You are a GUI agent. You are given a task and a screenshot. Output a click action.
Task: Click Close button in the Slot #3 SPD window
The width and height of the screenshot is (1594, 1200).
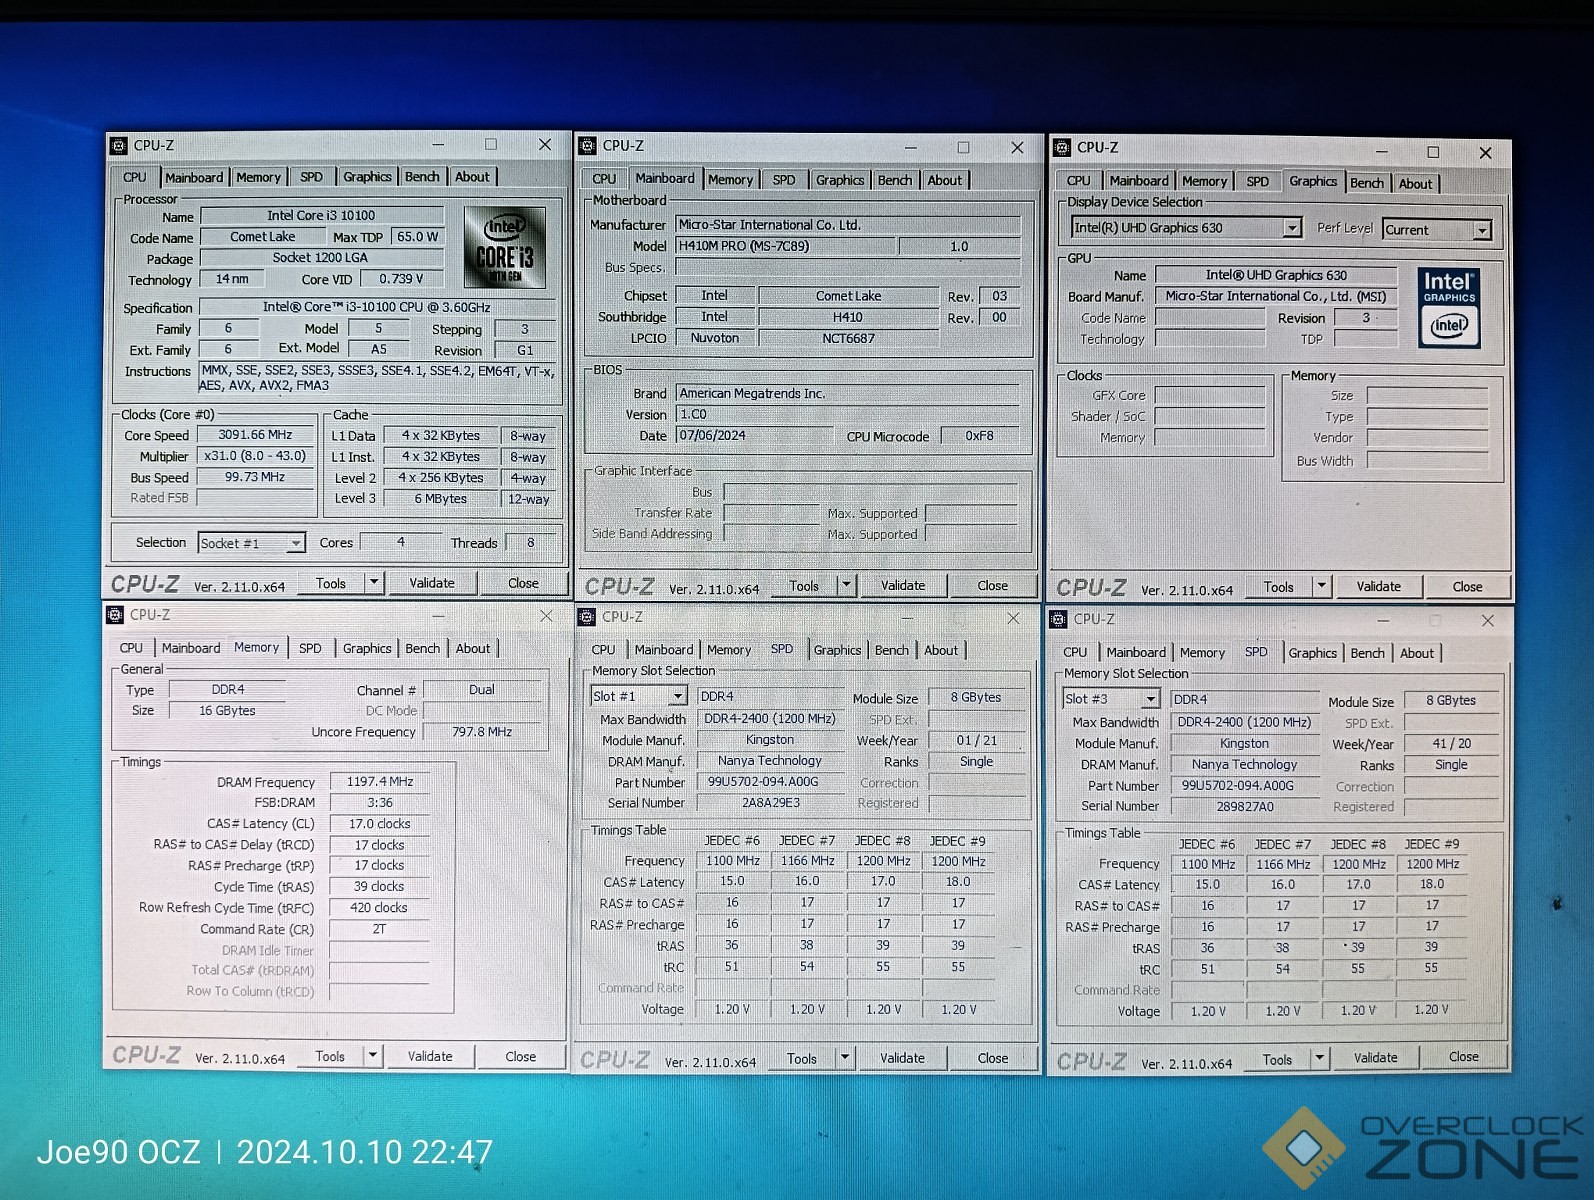(x=1463, y=1056)
